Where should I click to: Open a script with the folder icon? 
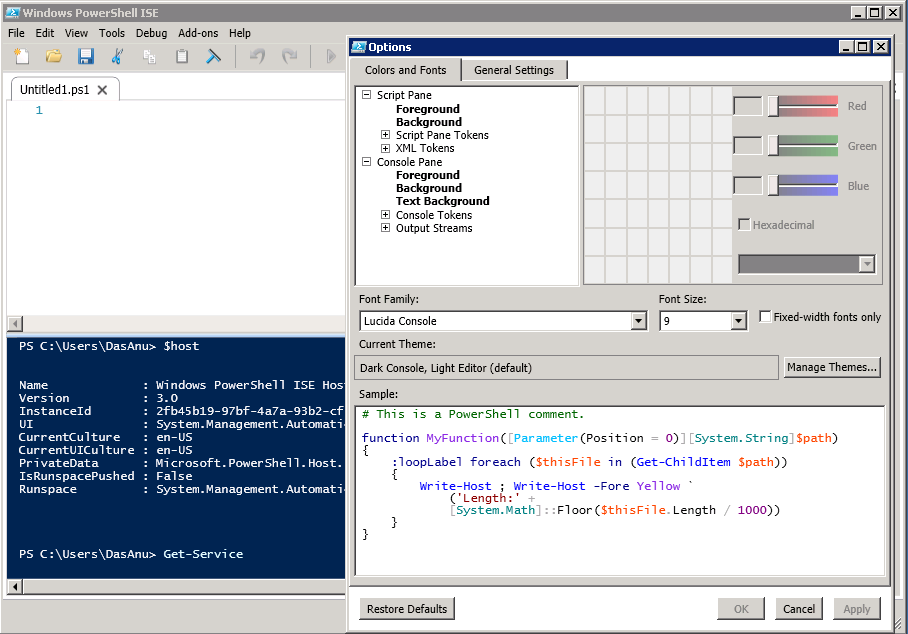click(x=53, y=56)
